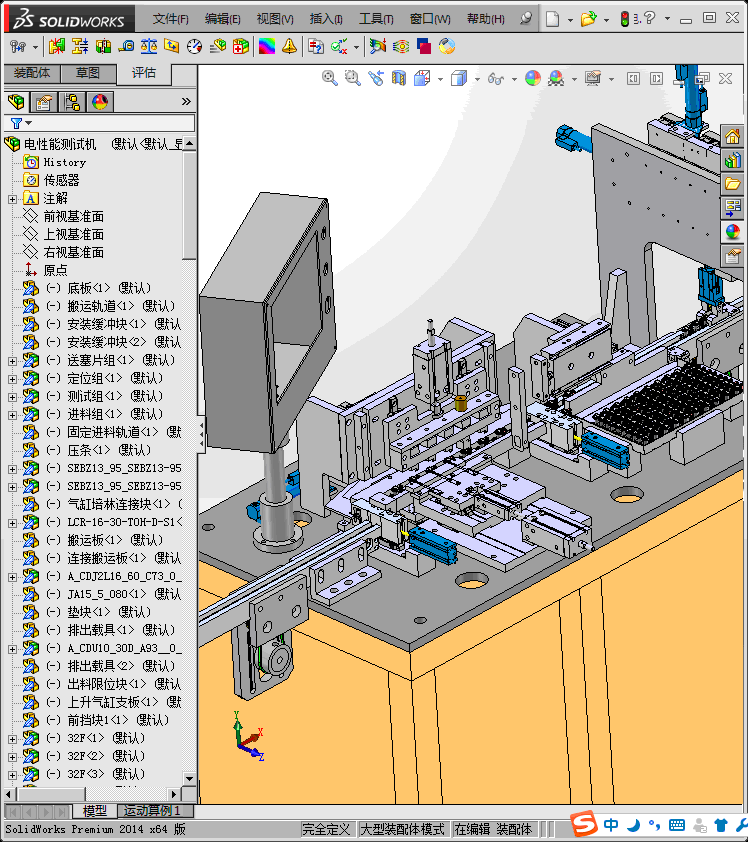The height and width of the screenshot is (842, 748).
Task: Toggle Sogou full/half-width moon icon
Action: point(634,825)
